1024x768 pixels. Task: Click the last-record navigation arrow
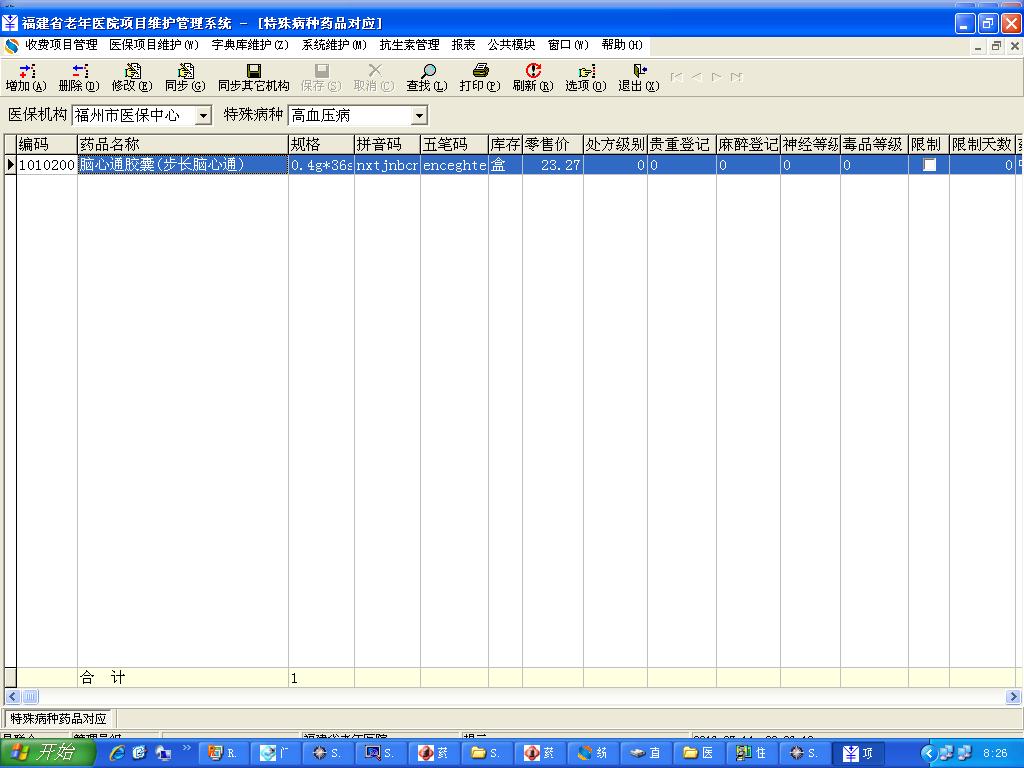tap(737, 77)
